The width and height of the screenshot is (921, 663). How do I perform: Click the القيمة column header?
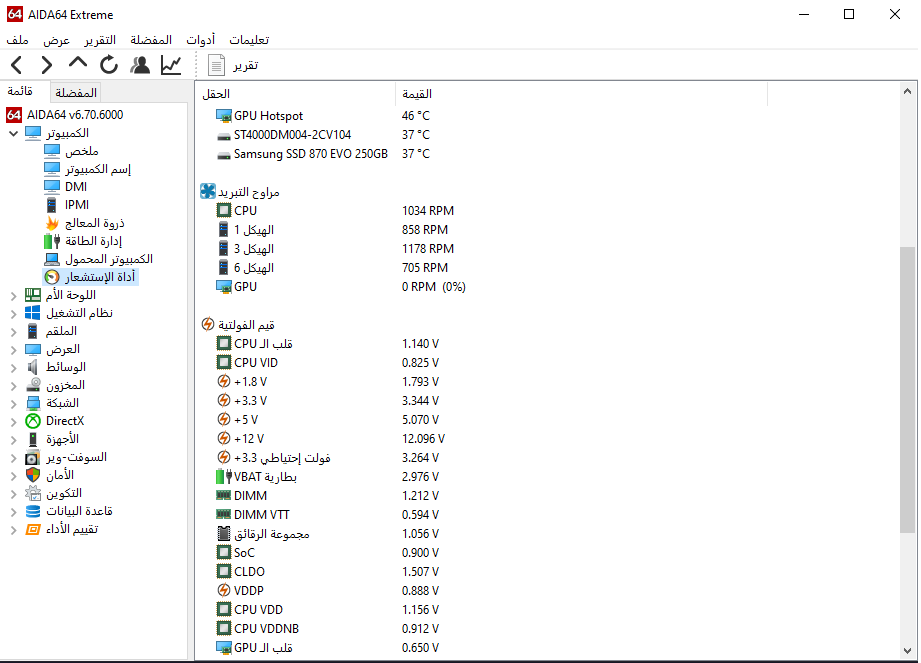pyautogui.click(x=581, y=94)
